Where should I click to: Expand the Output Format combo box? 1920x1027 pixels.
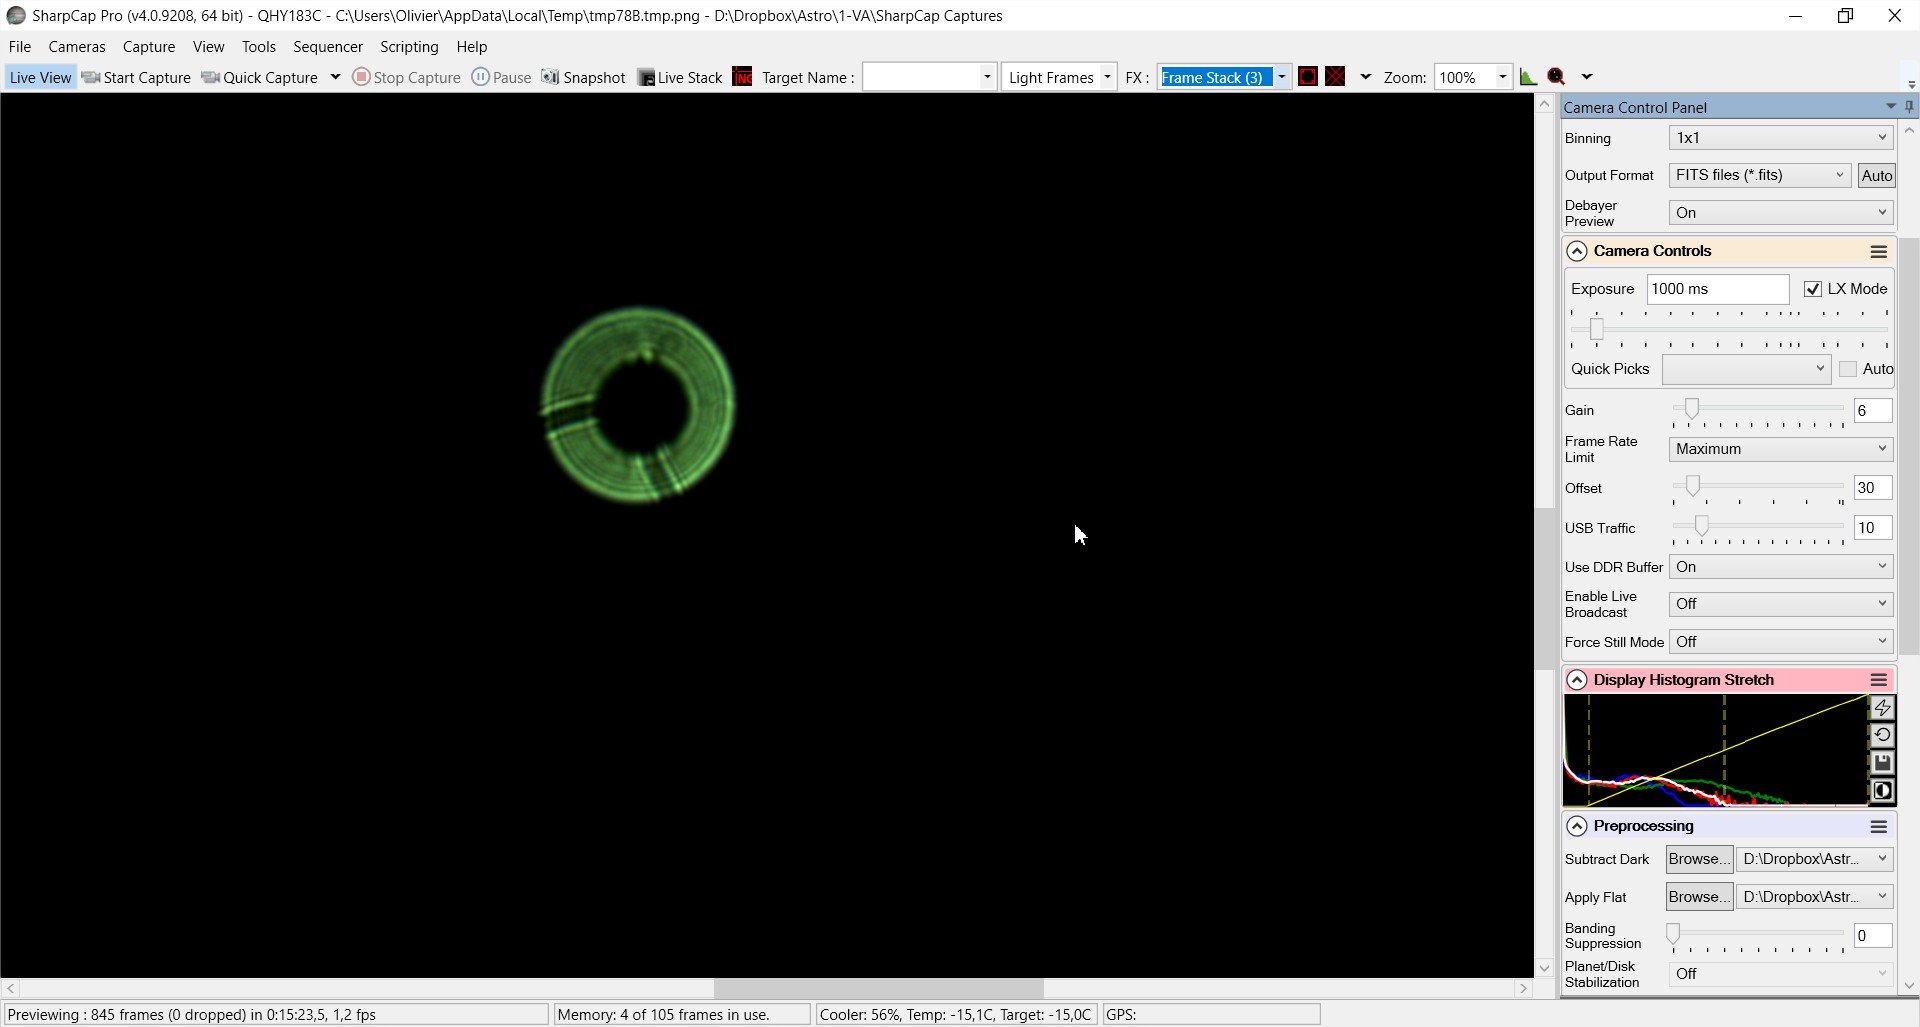1760,175
